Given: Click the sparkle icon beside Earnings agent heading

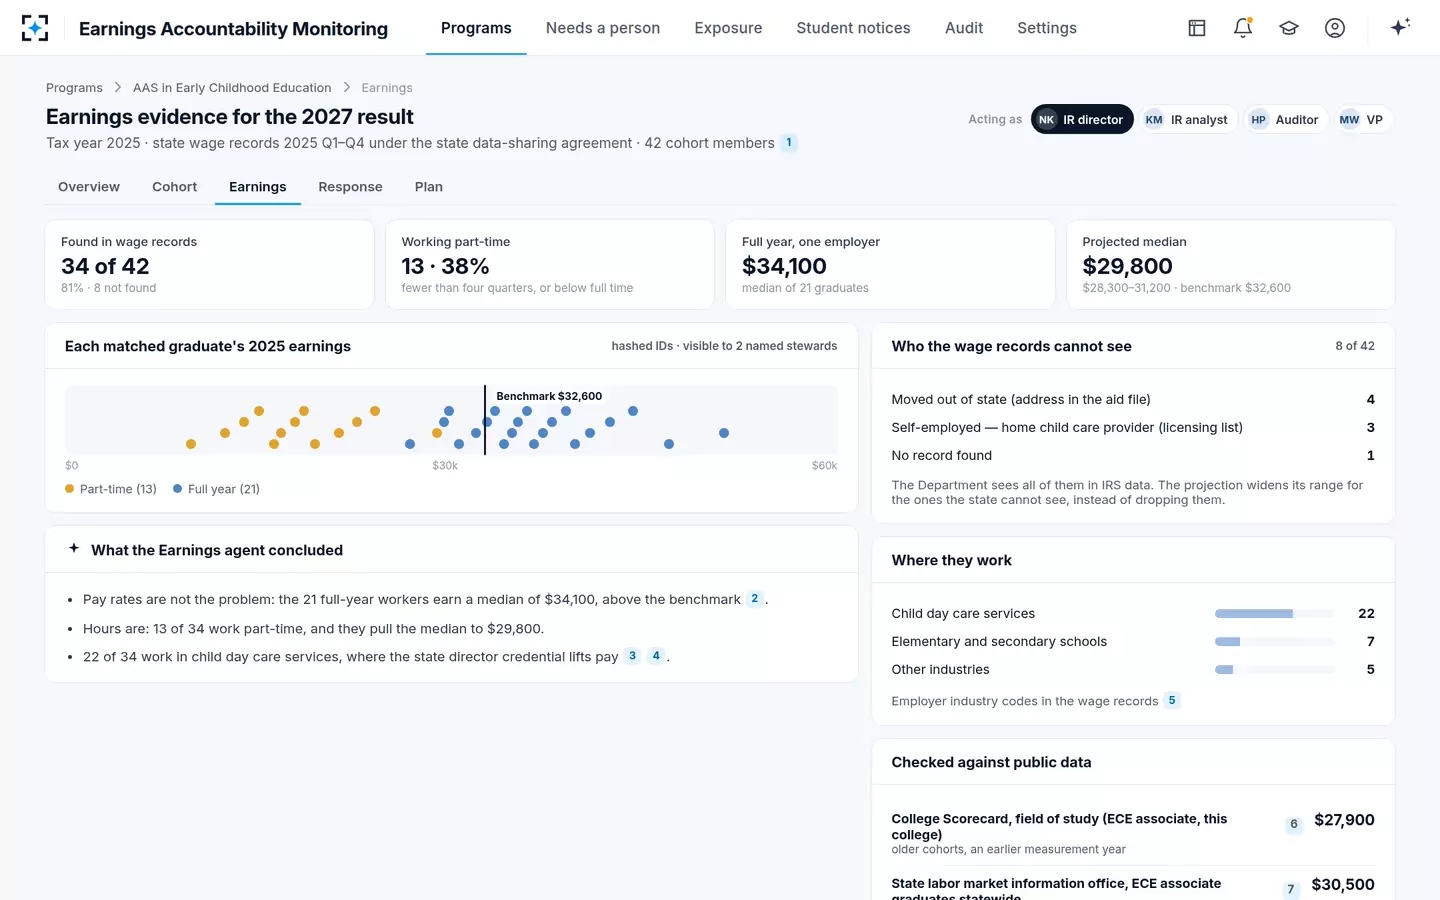Looking at the screenshot, I should point(74,549).
